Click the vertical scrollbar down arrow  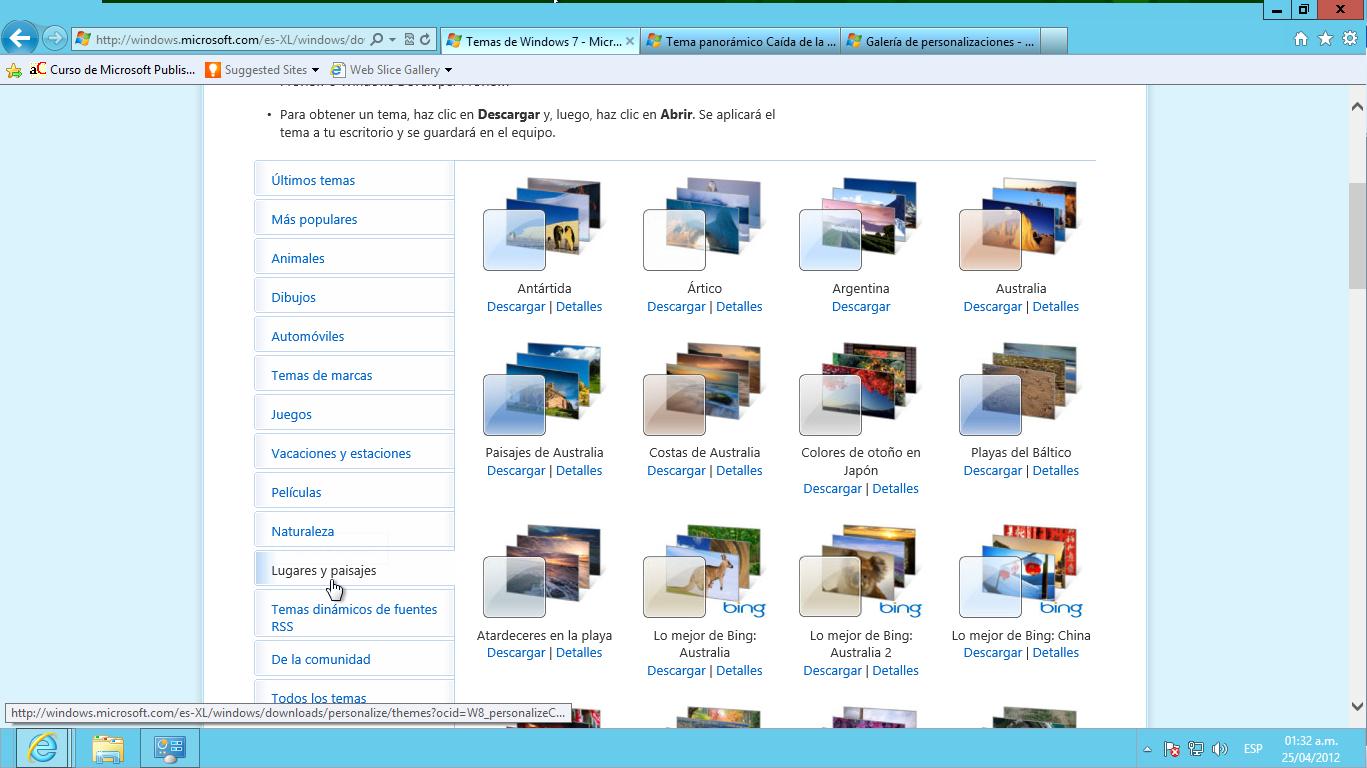pyautogui.click(x=1357, y=707)
